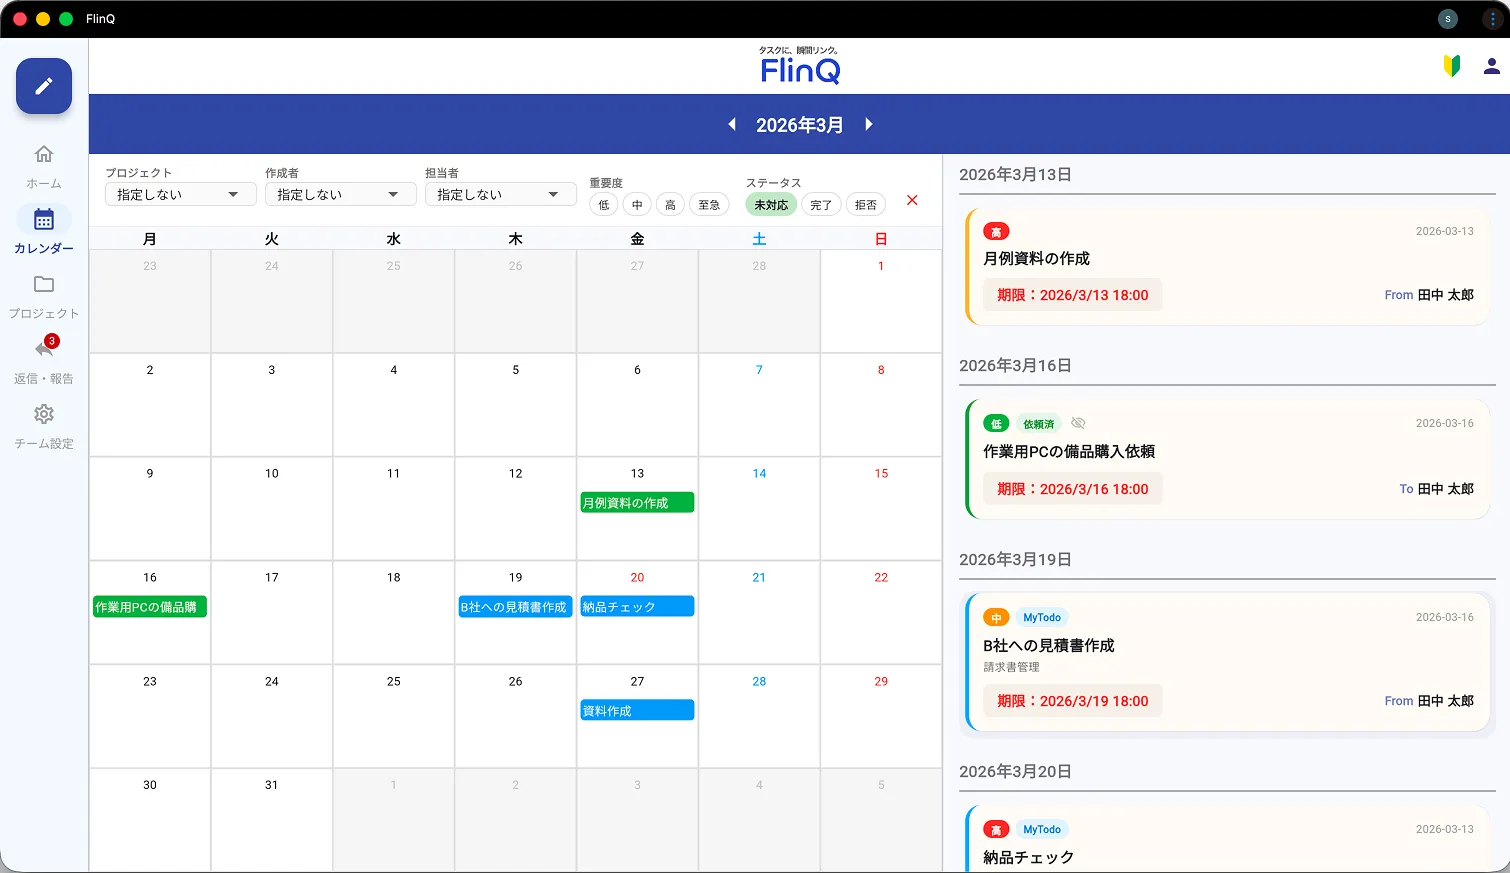
Task: Click the 納品チェック event on March 20
Action: [x=637, y=607]
